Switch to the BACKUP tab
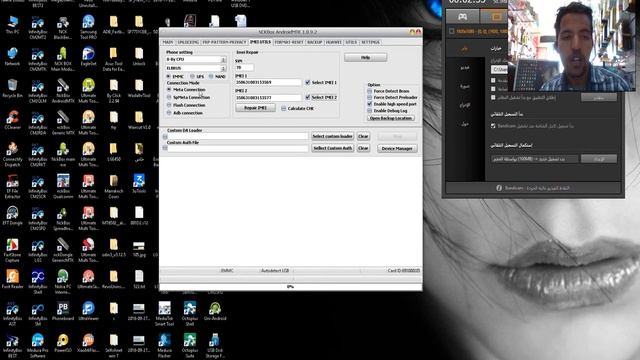The width and height of the screenshot is (640, 360). 315,42
